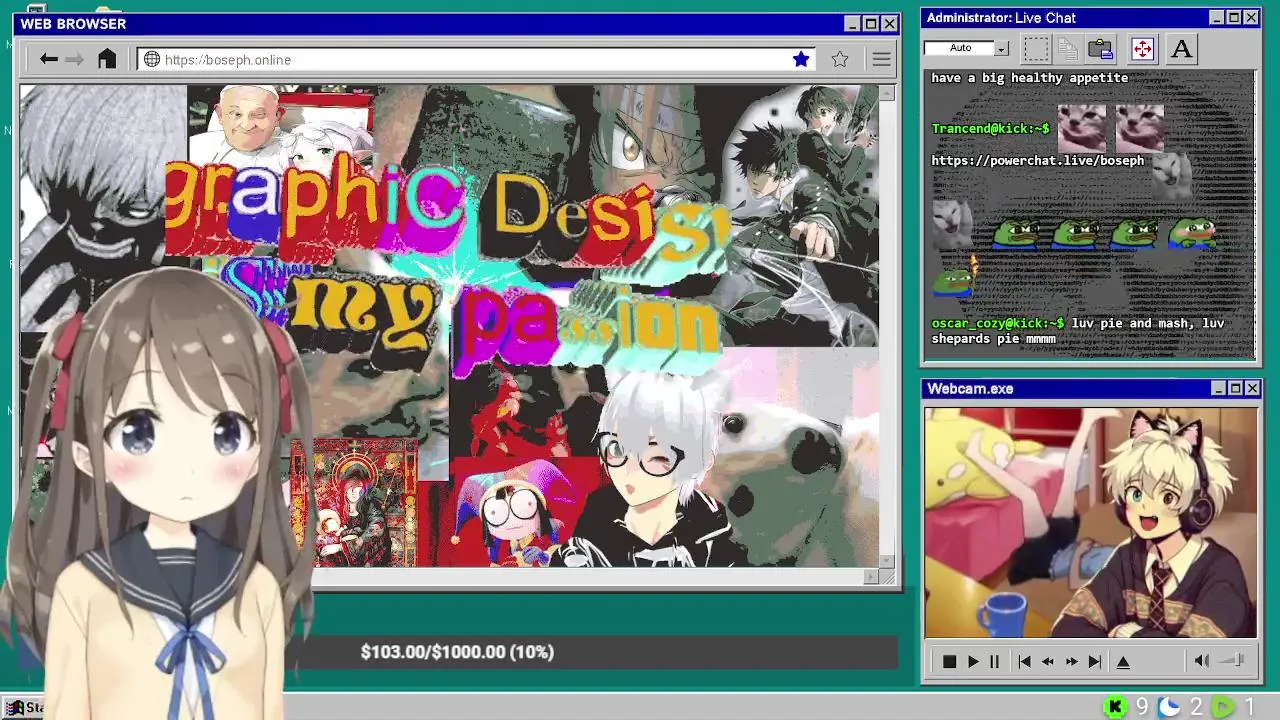Minimize the Live Chat window

(1216, 18)
